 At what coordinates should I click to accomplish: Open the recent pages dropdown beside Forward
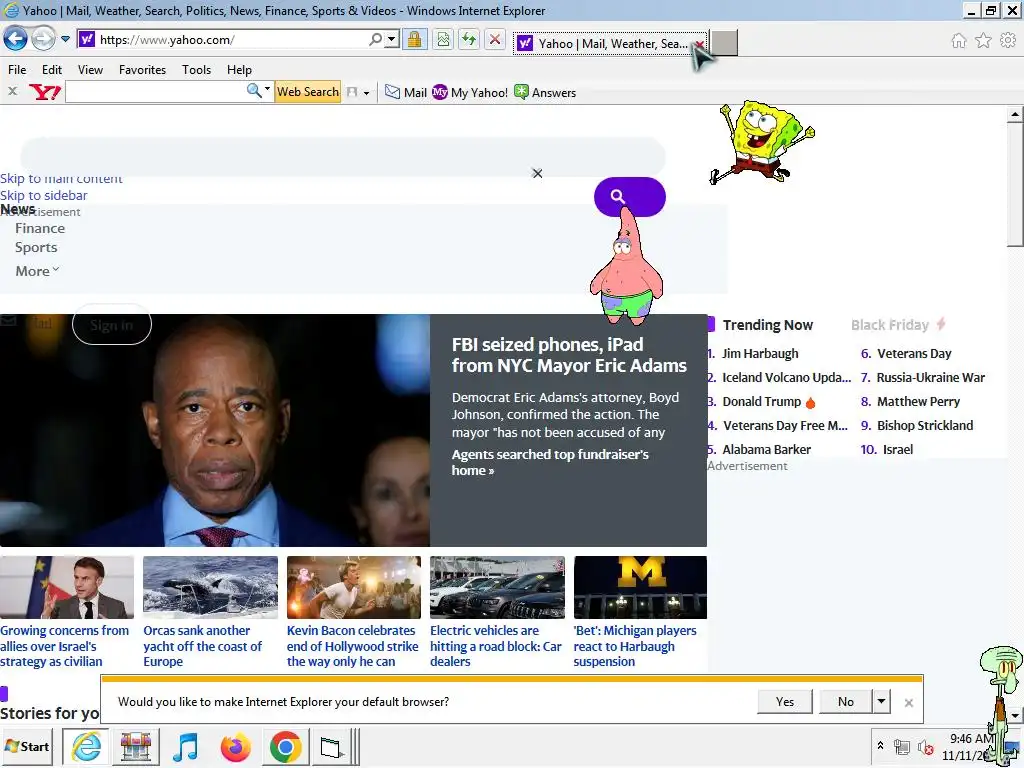click(65, 39)
